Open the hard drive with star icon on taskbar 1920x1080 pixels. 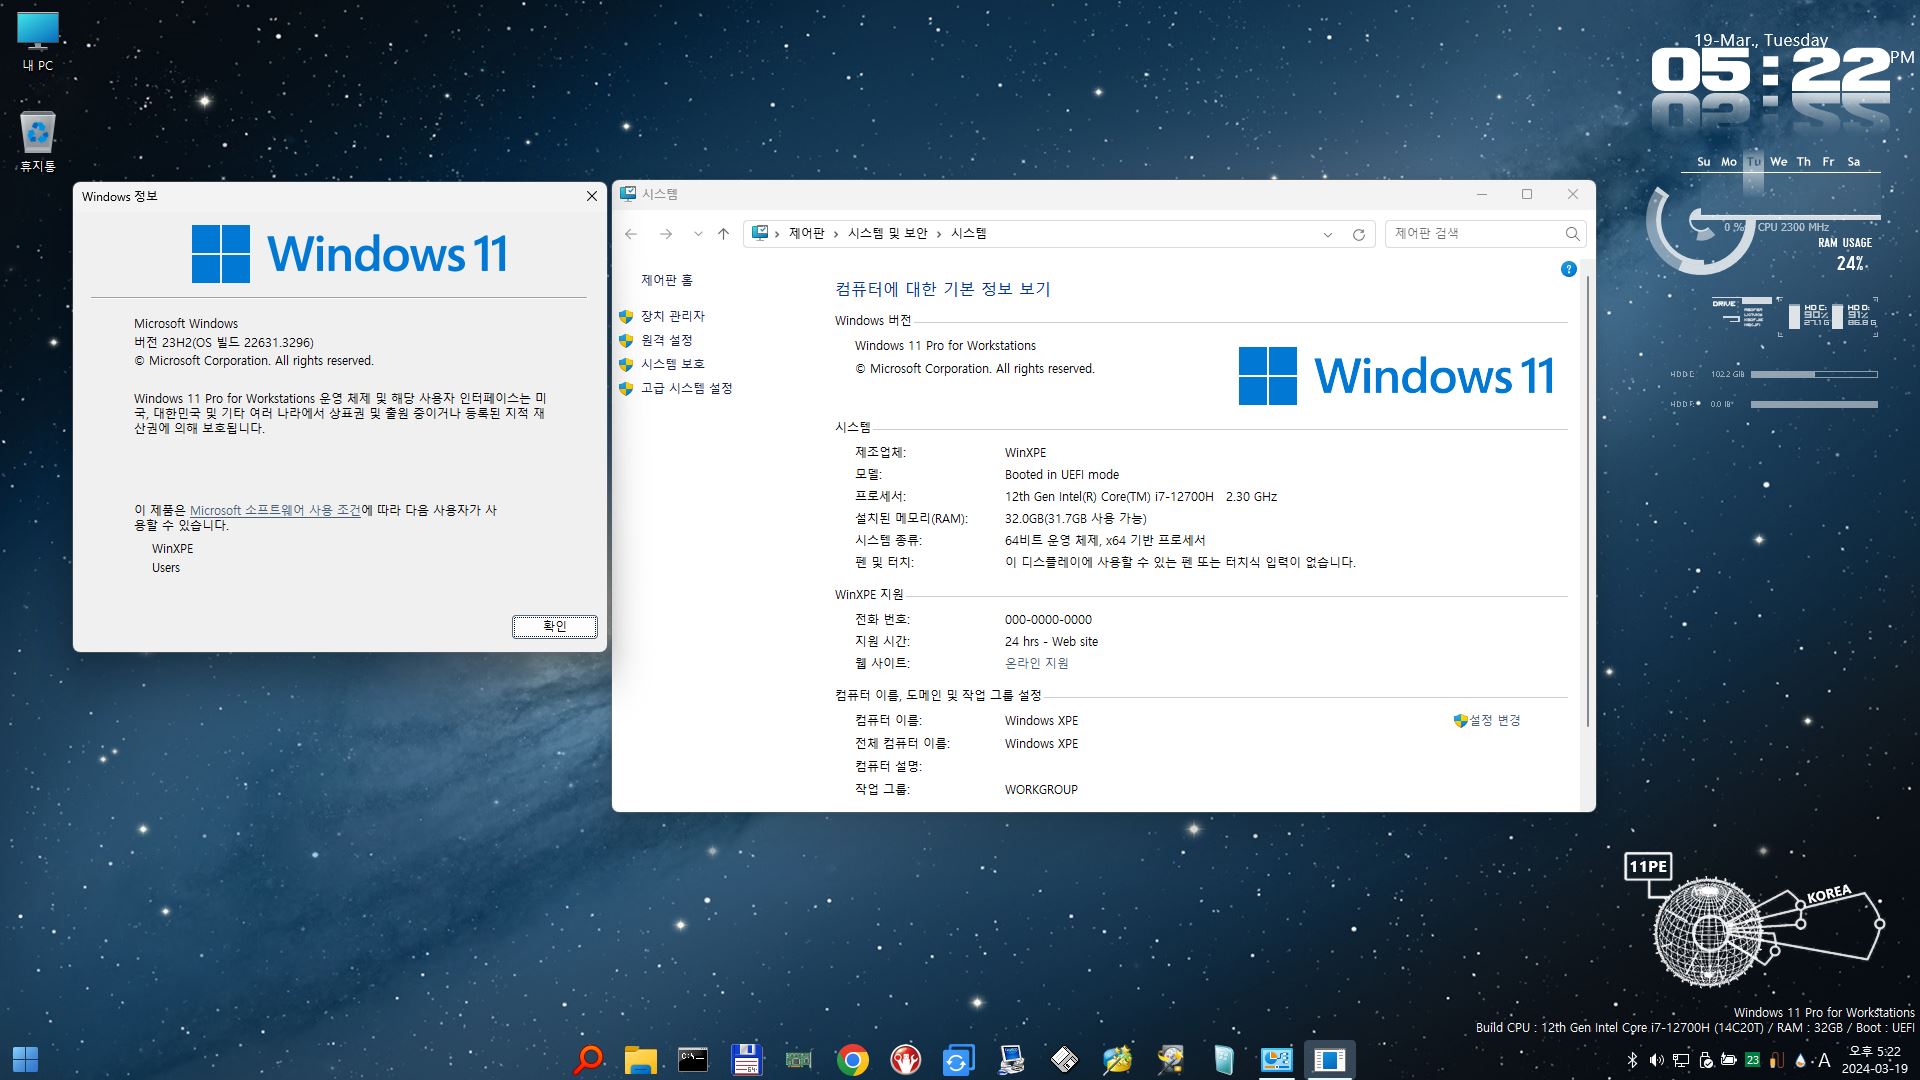click(1170, 1059)
